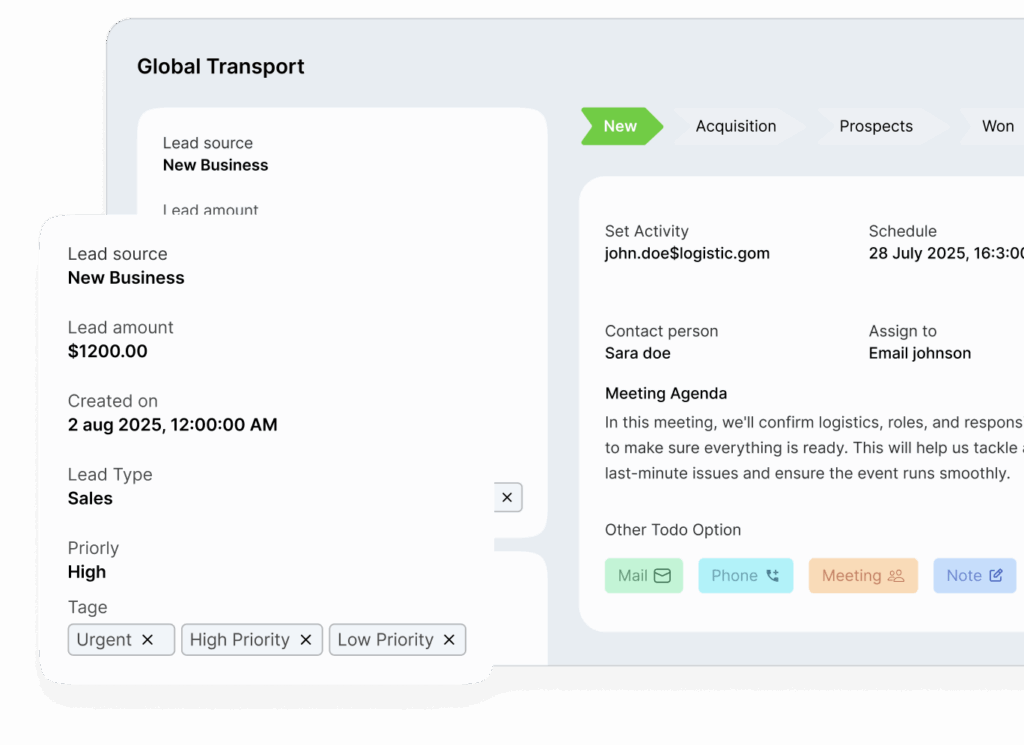Click the phone call icon
Viewport: 1024px width, 745px height.
click(772, 576)
